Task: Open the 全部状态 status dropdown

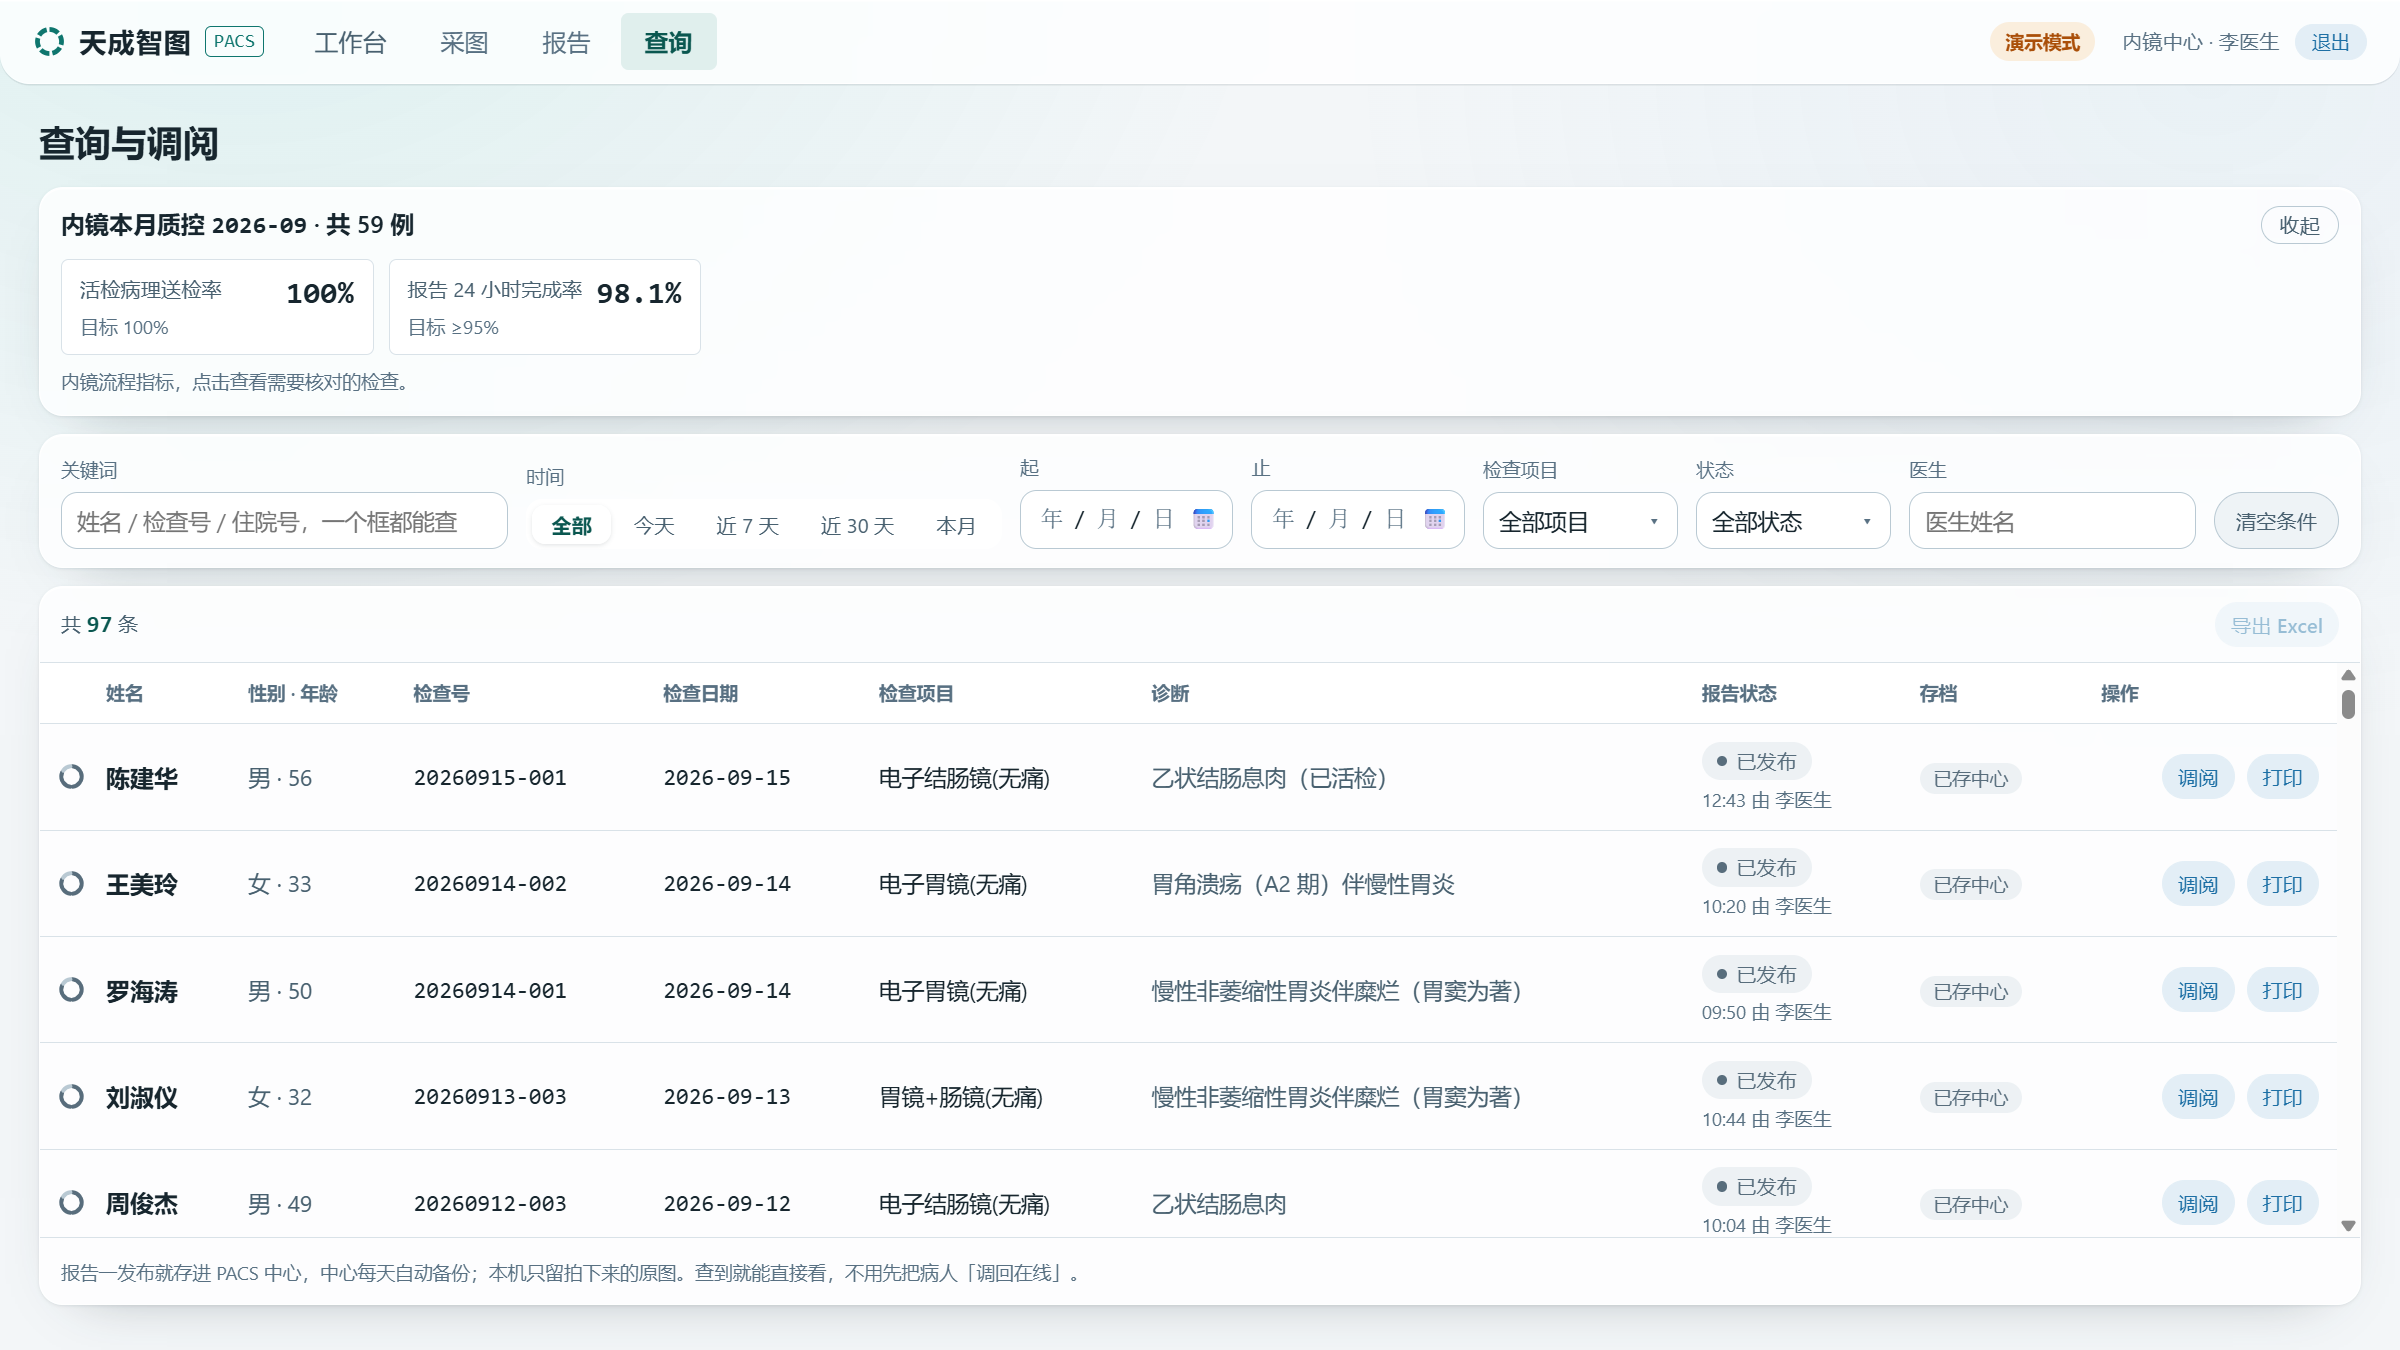Action: point(1792,520)
